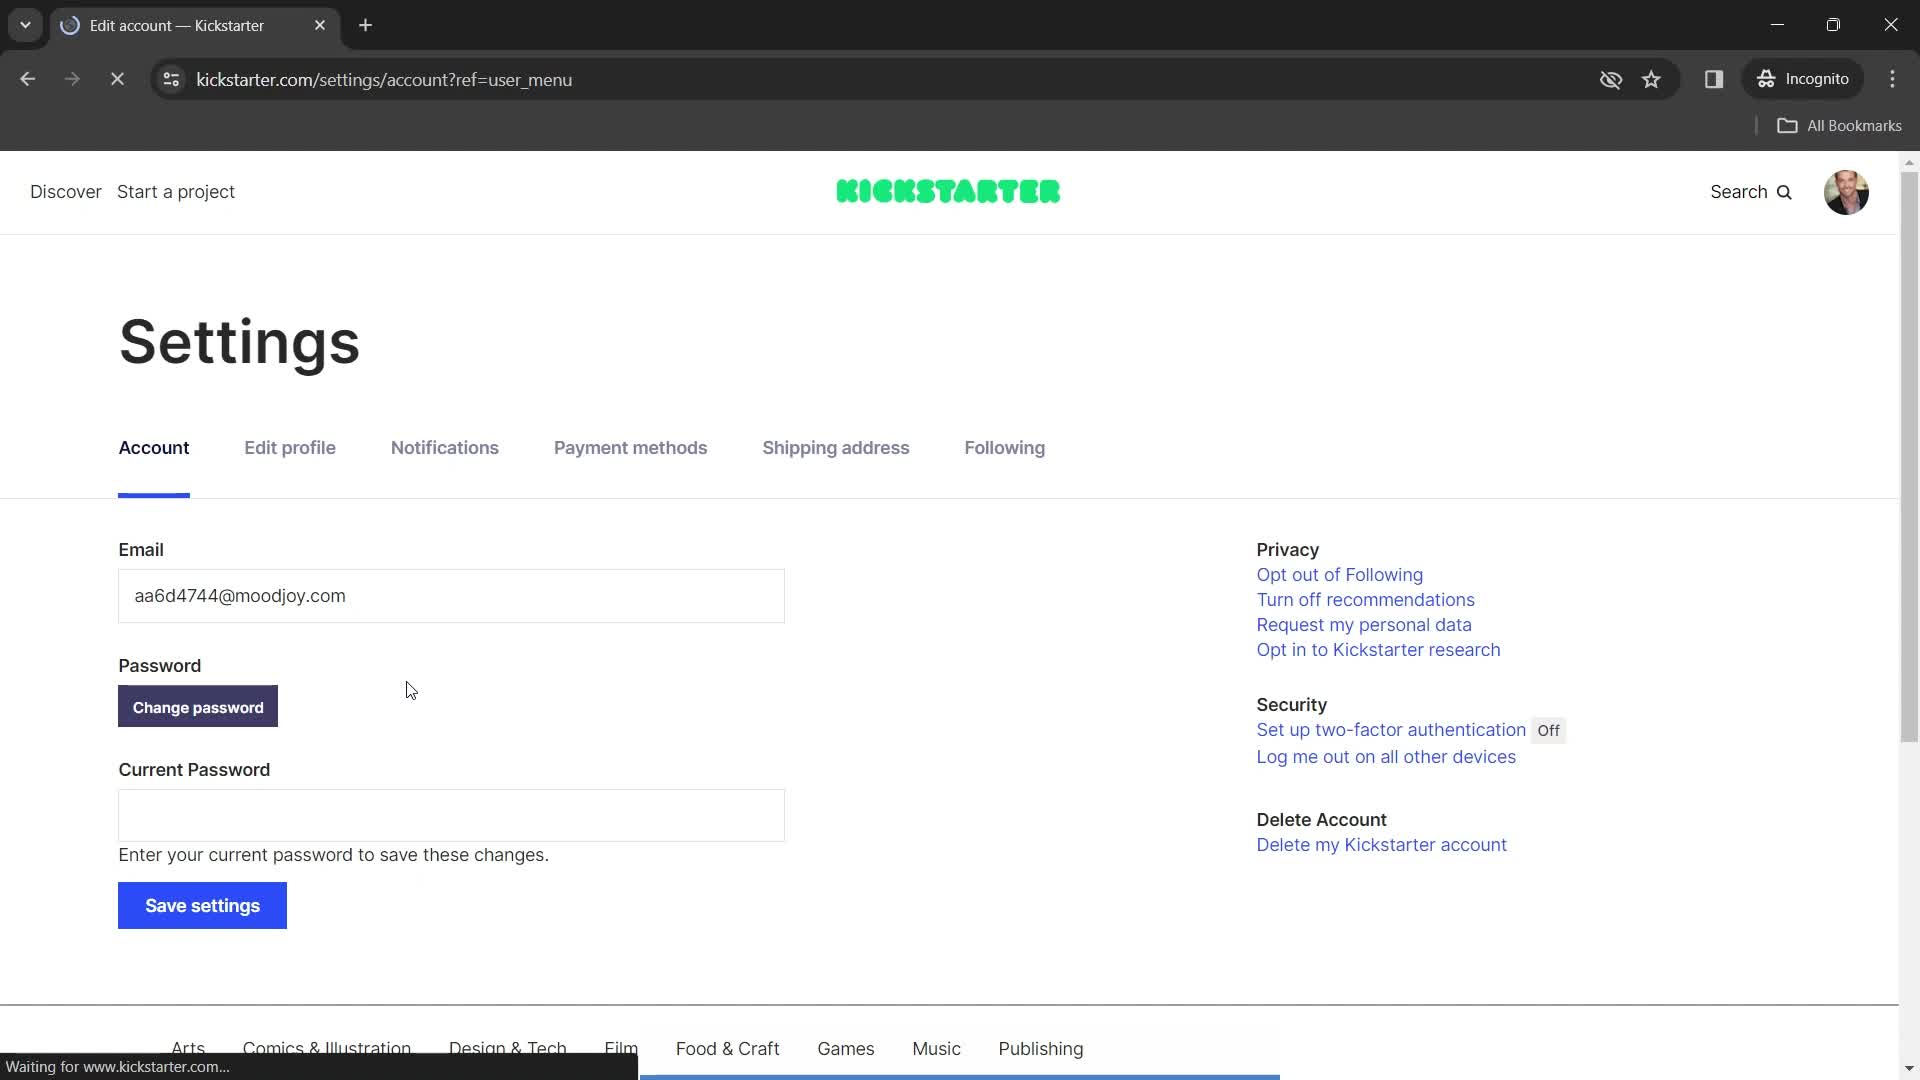Image resolution: width=1920 pixels, height=1080 pixels.
Task: Open the side panel icon
Action: click(x=1714, y=79)
